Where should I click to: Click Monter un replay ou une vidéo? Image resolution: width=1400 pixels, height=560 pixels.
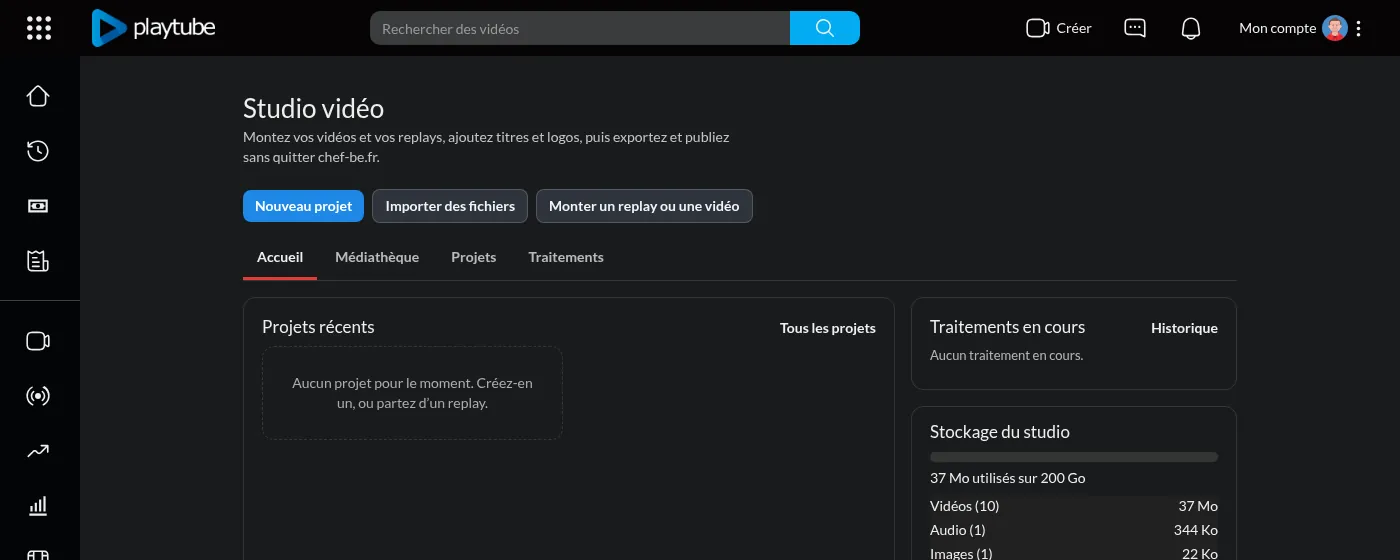pyautogui.click(x=644, y=206)
